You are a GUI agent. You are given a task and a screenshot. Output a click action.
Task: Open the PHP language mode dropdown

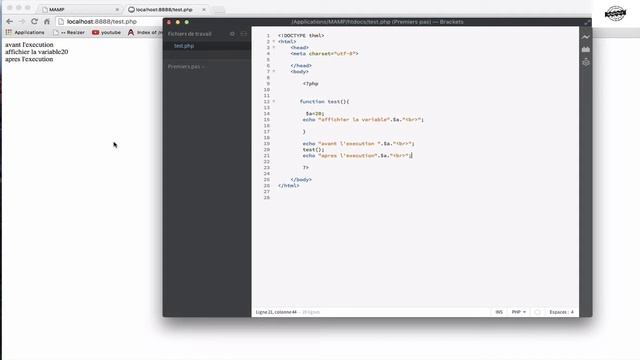[x=519, y=312]
